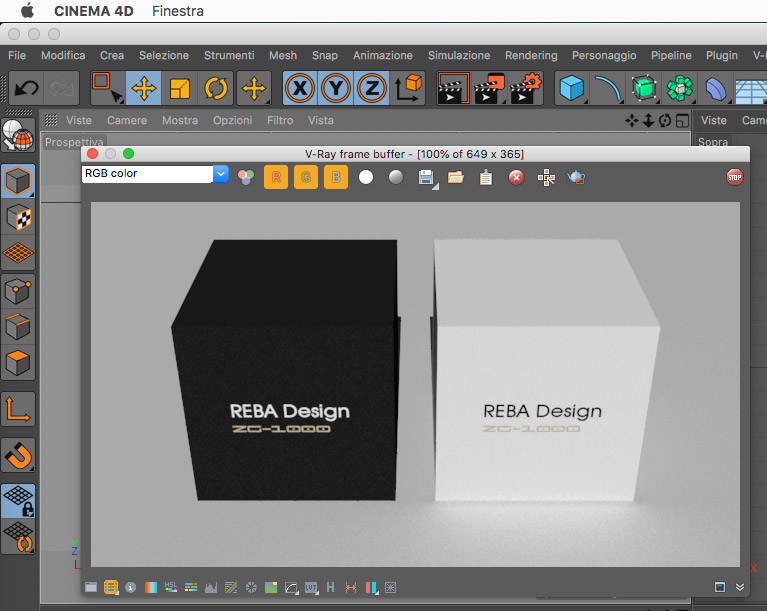The width and height of the screenshot is (767, 611).
Task: Open the Simulazione menu
Action: pos(459,55)
